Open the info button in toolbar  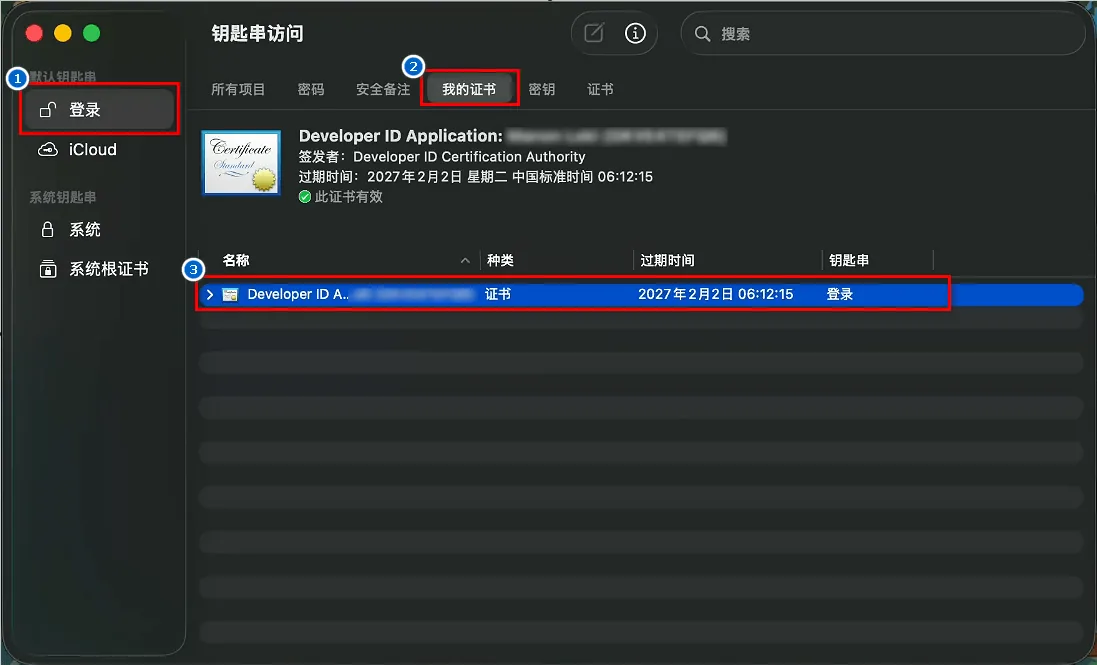click(635, 33)
